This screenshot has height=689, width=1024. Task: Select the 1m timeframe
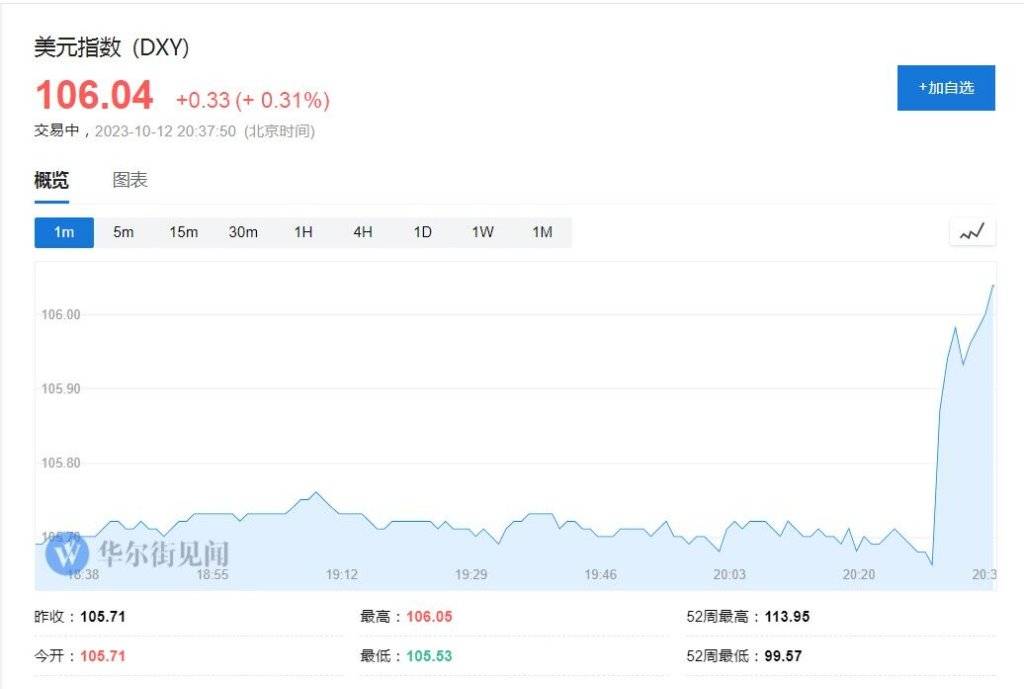64,232
